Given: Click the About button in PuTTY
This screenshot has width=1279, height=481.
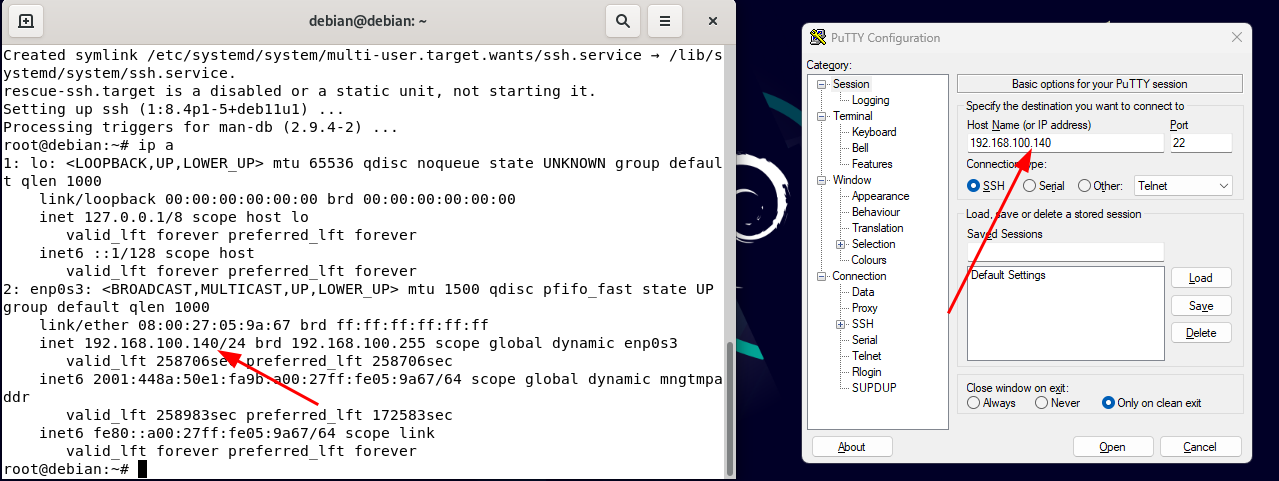Looking at the screenshot, I should pos(851,447).
